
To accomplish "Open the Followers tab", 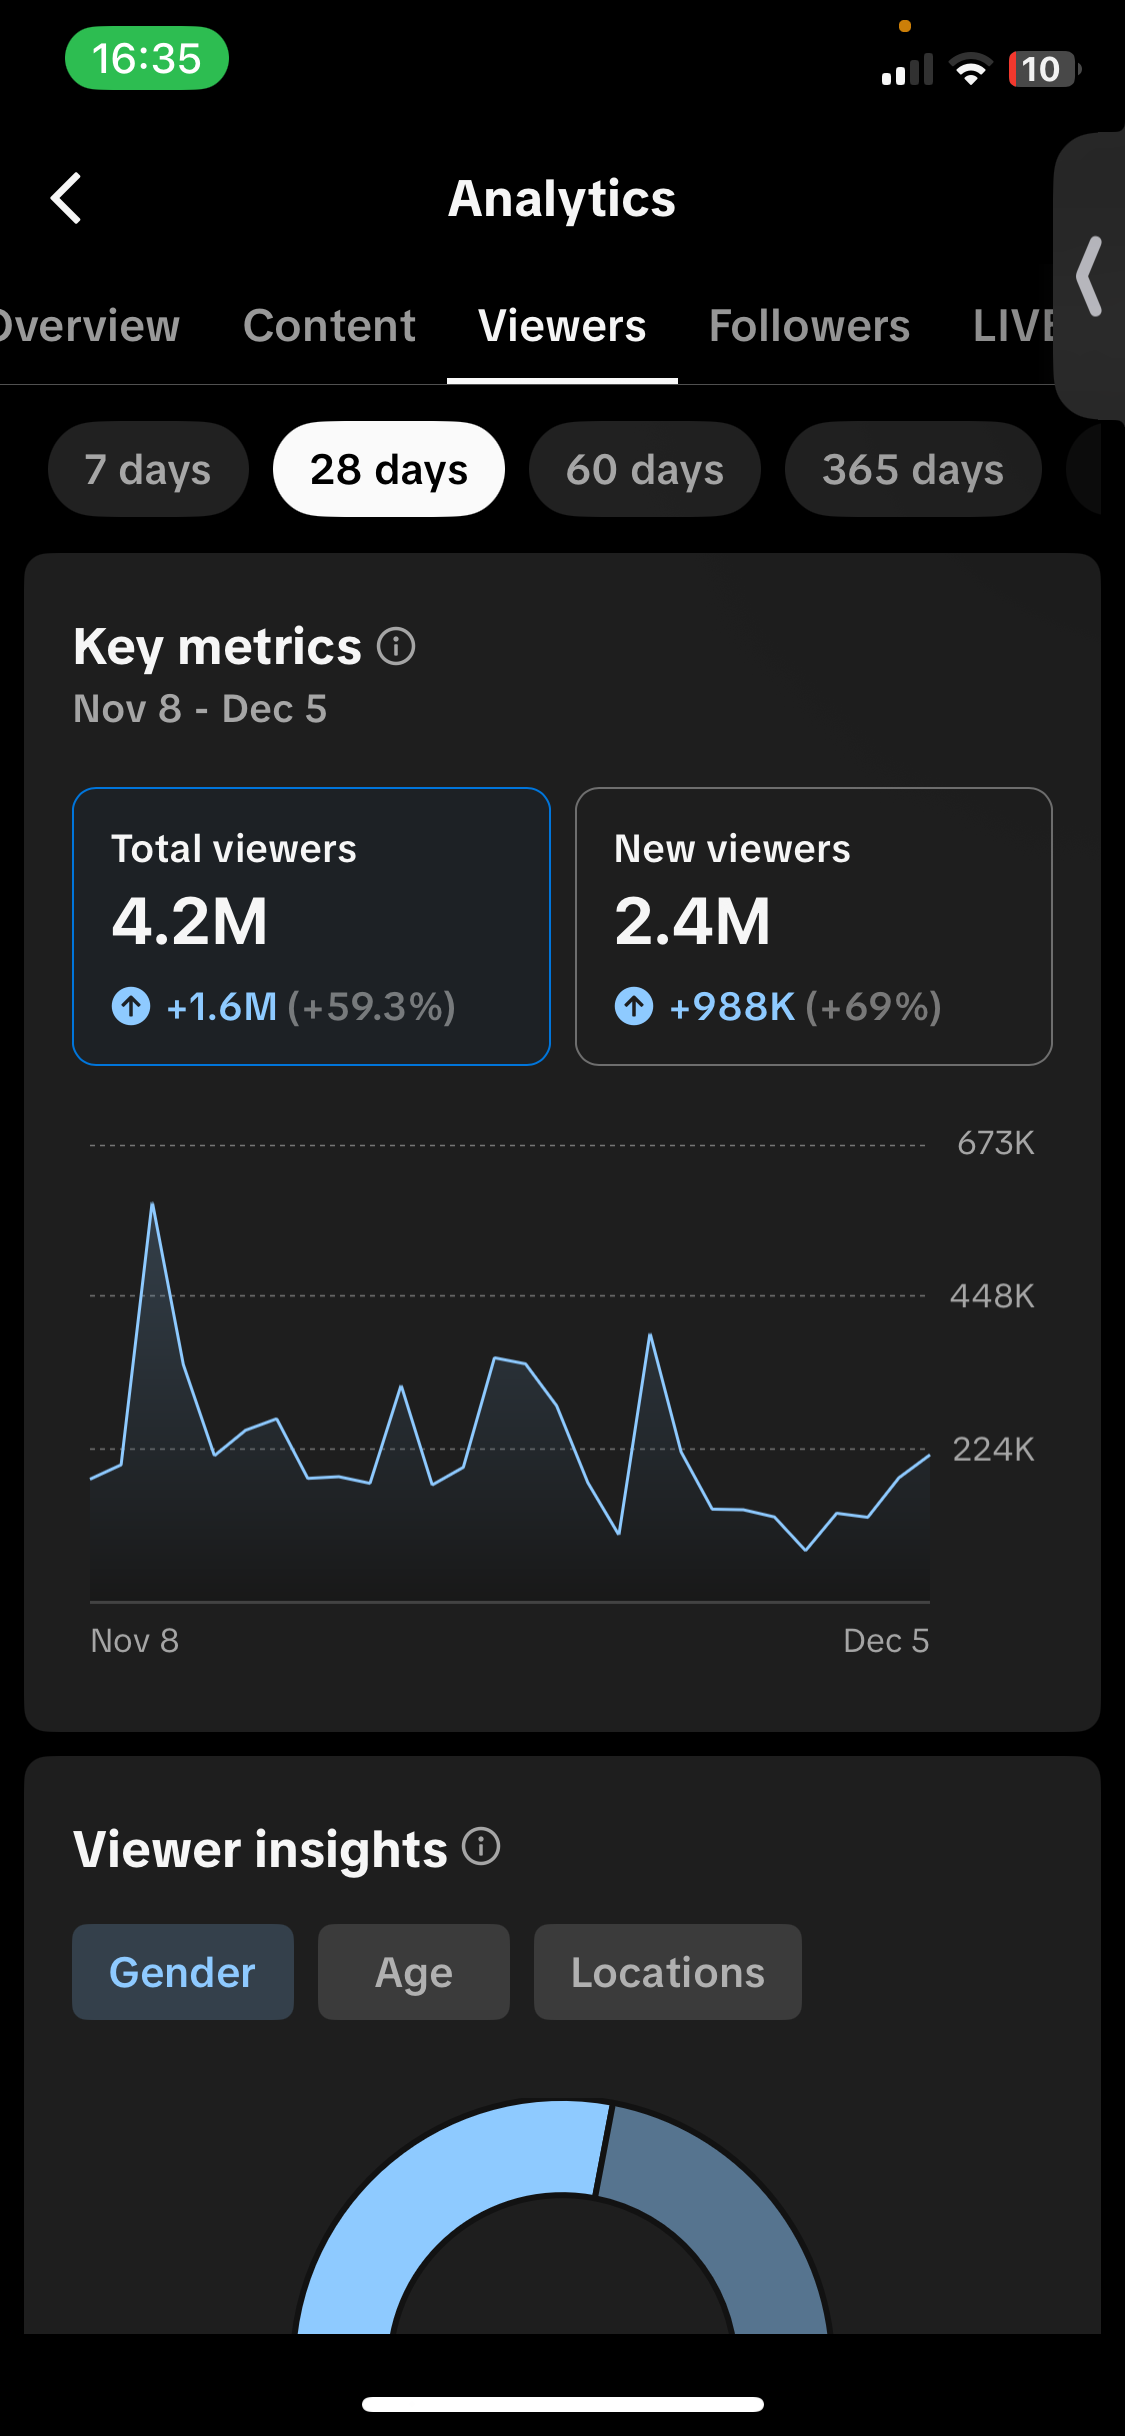I will tap(809, 326).
